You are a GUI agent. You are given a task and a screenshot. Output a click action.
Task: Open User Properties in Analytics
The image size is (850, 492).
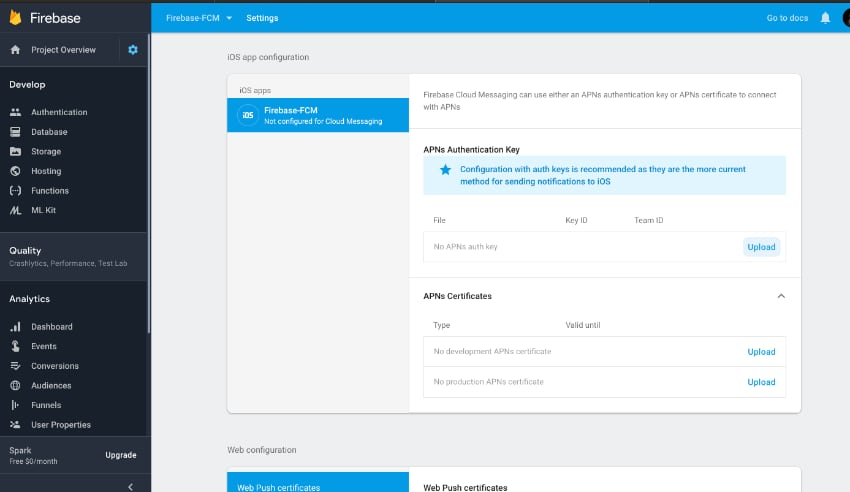tap(61, 425)
